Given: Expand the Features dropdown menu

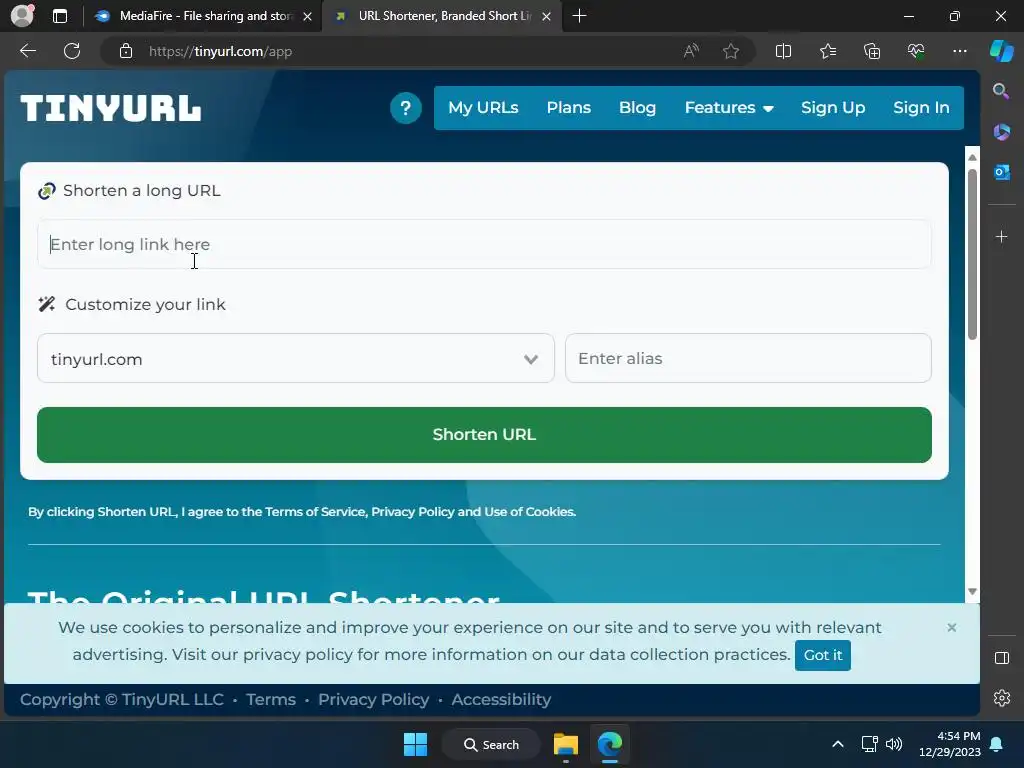Looking at the screenshot, I should pos(729,108).
